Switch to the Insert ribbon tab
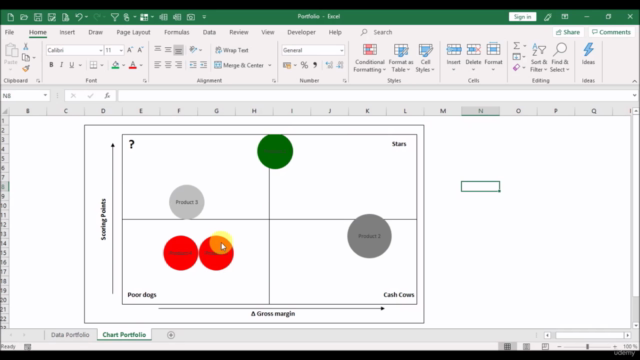 pyautogui.click(x=67, y=32)
